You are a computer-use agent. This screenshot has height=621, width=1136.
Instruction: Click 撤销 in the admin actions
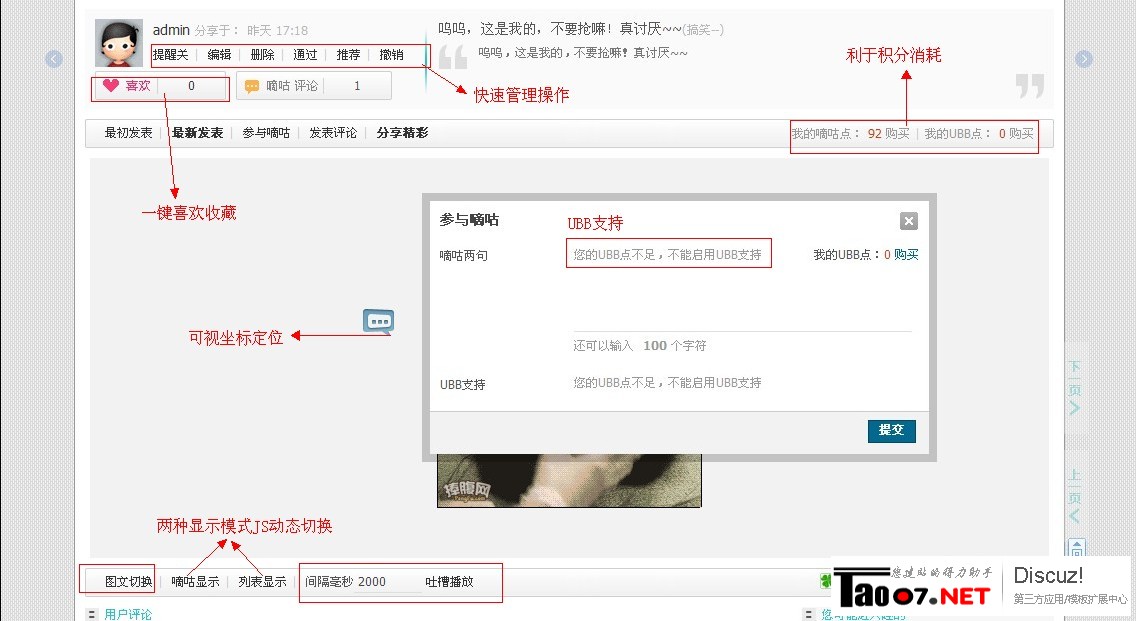(391, 54)
